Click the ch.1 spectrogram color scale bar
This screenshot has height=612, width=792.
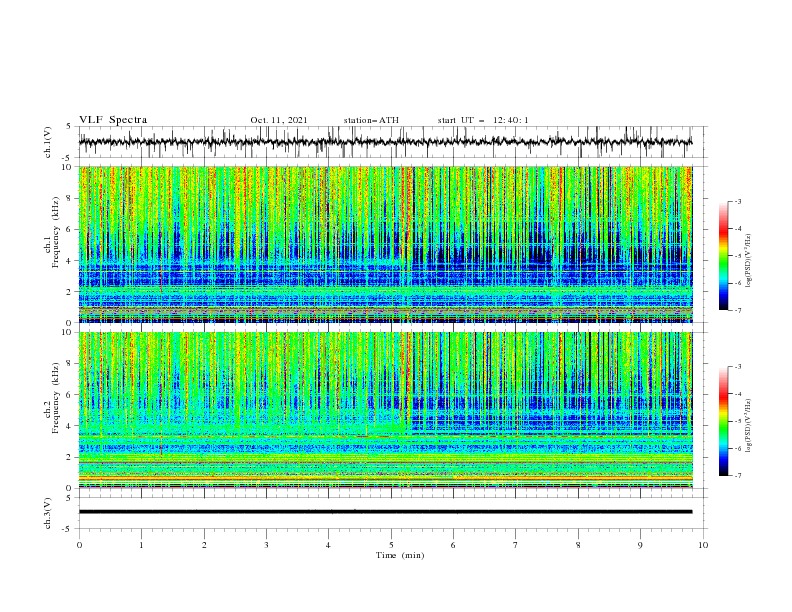tap(724, 256)
